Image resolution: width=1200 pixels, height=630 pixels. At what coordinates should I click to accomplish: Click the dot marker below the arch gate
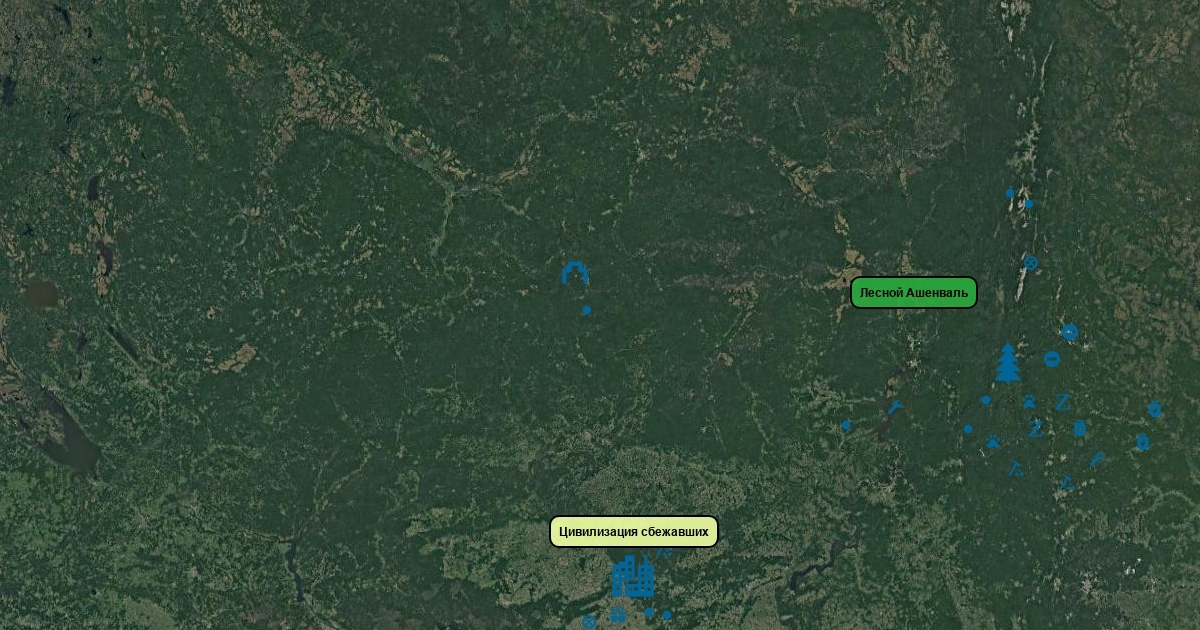click(587, 310)
